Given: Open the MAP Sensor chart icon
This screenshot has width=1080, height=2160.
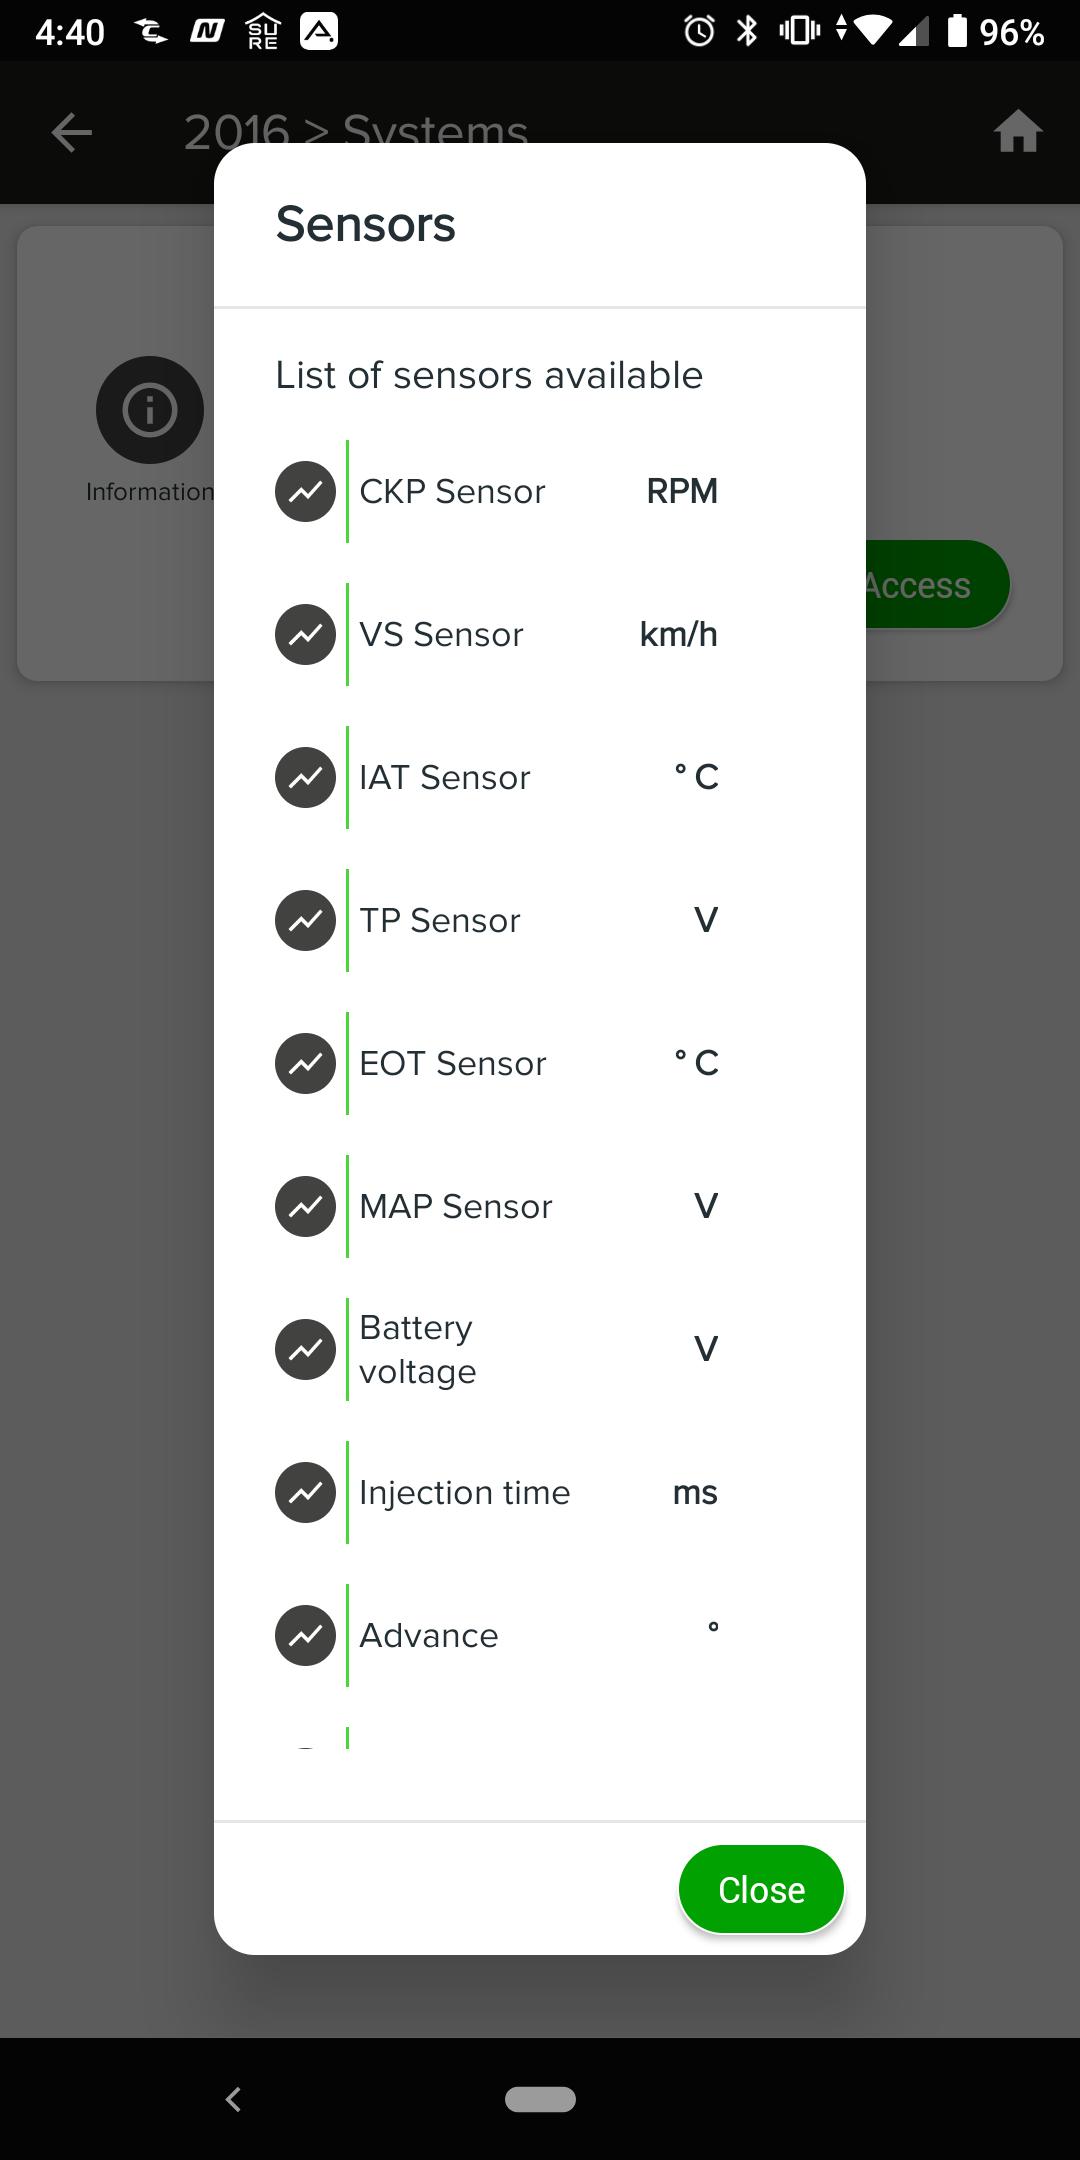Looking at the screenshot, I should point(305,1206).
